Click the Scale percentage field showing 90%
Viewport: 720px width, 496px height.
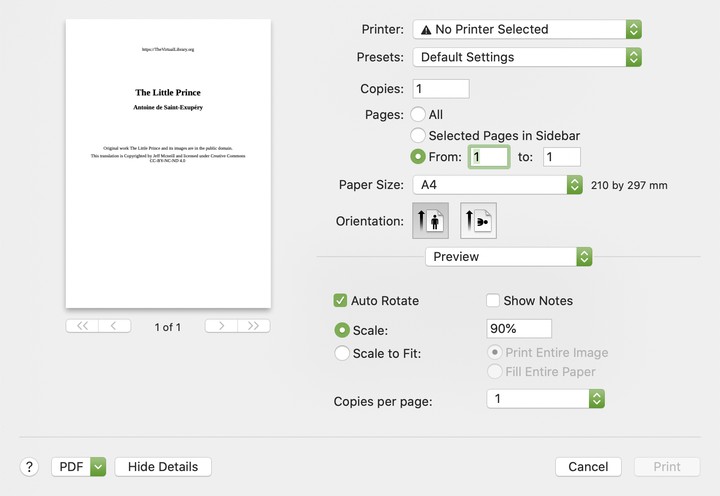519,329
